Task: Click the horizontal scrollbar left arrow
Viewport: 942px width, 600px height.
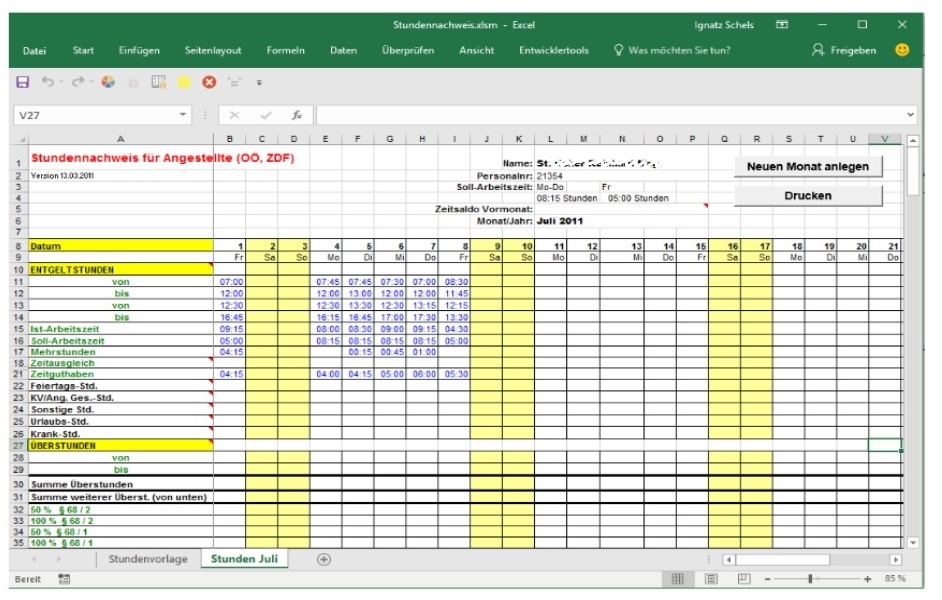Action: [728, 560]
